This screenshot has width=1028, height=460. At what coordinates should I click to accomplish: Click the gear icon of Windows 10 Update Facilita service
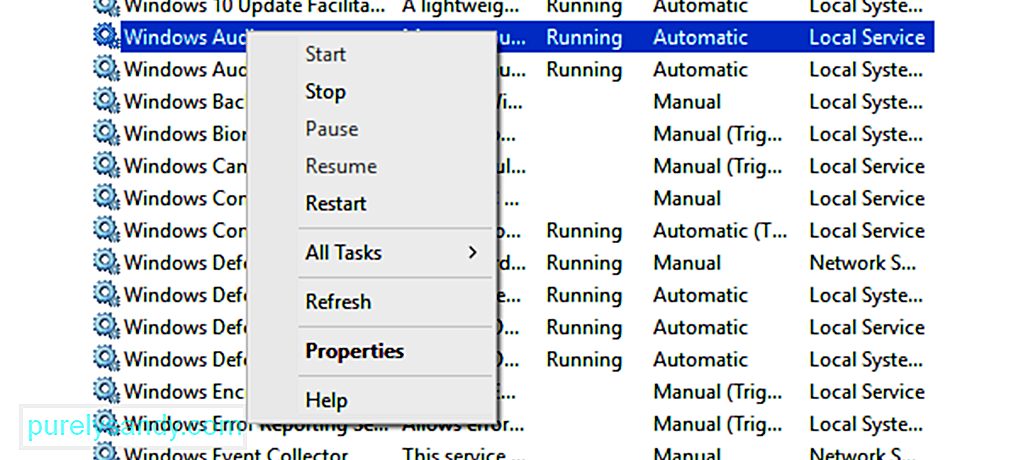(x=106, y=7)
